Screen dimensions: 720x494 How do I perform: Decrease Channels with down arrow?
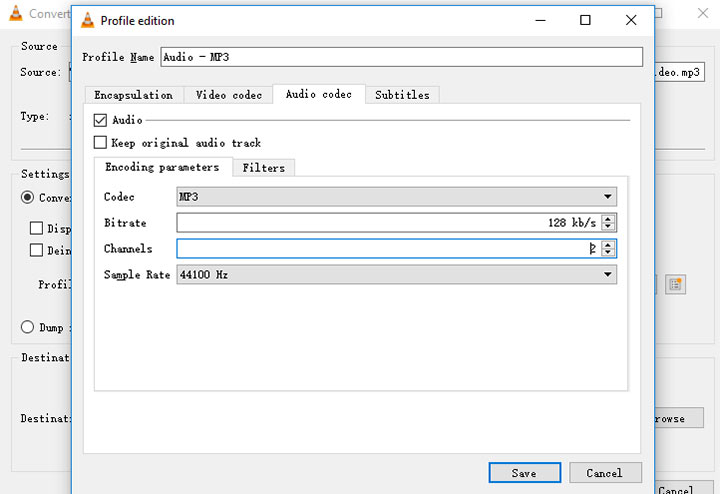click(608, 253)
